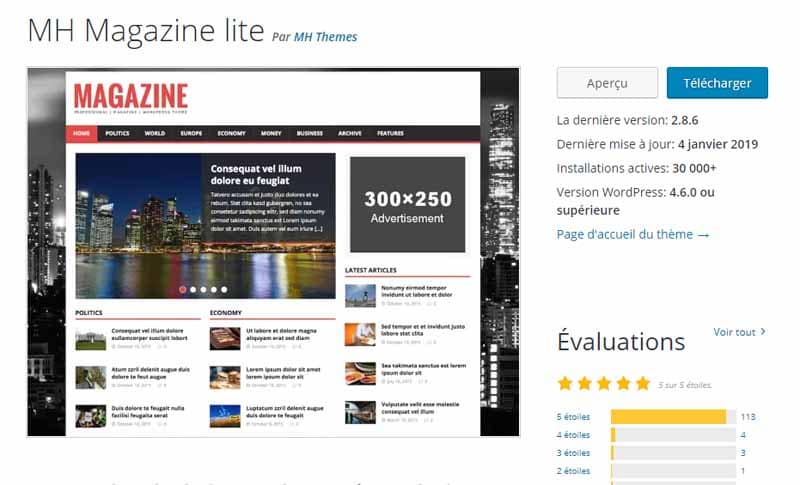
Task: Click the MH Magazine lite title
Action: click(x=146, y=31)
